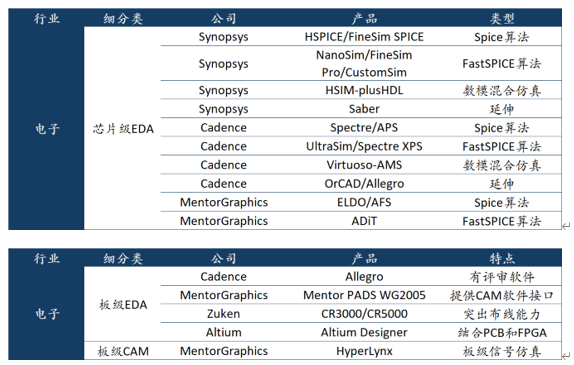Image resolution: width=574 pixels, height=365 pixels.
Task: Click the HSIM-plusHDL product cell
Action: click(x=364, y=90)
